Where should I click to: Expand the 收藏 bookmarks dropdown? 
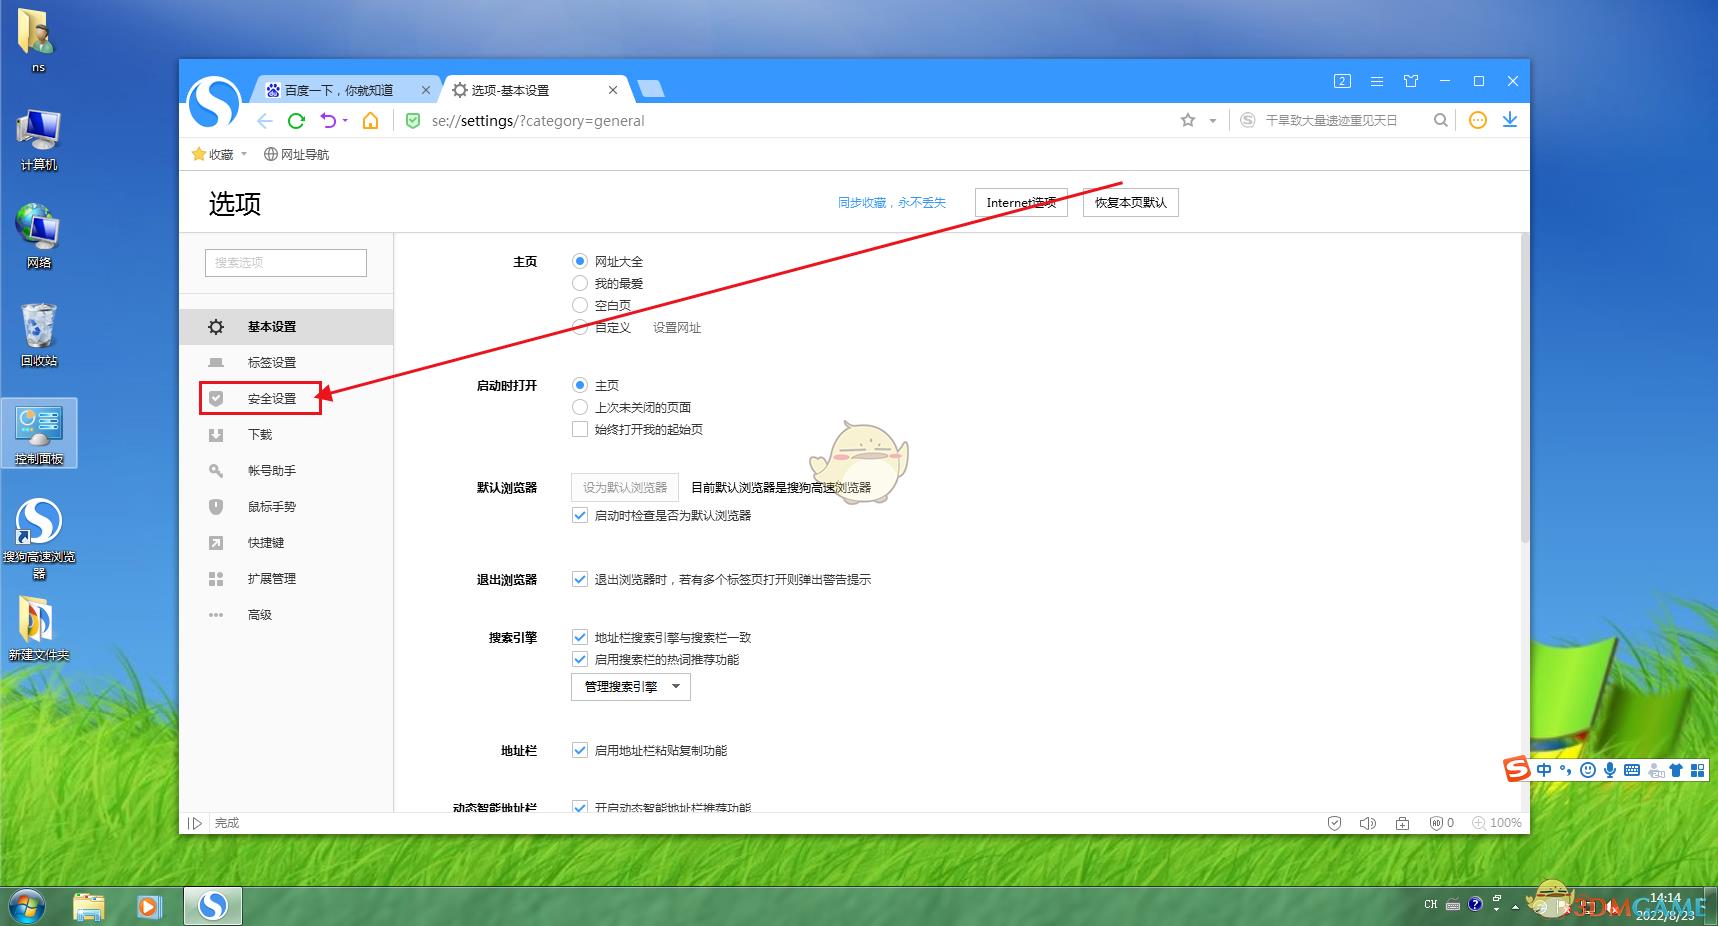tap(244, 154)
